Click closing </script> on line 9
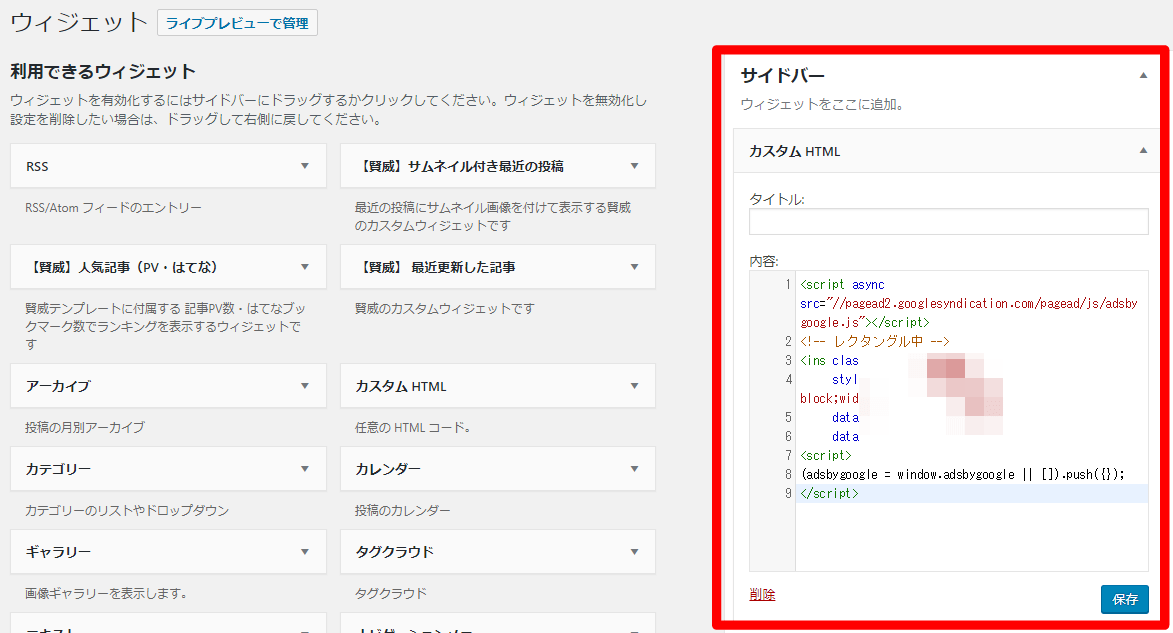The height and width of the screenshot is (633, 1173). pos(829,493)
